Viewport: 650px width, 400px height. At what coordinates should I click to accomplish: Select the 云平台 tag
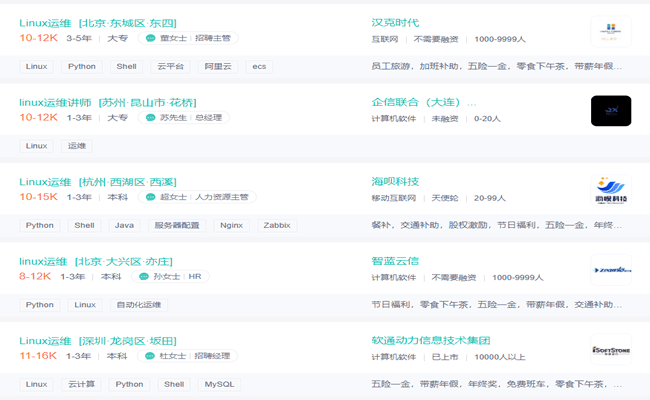(x=170, y=66)
